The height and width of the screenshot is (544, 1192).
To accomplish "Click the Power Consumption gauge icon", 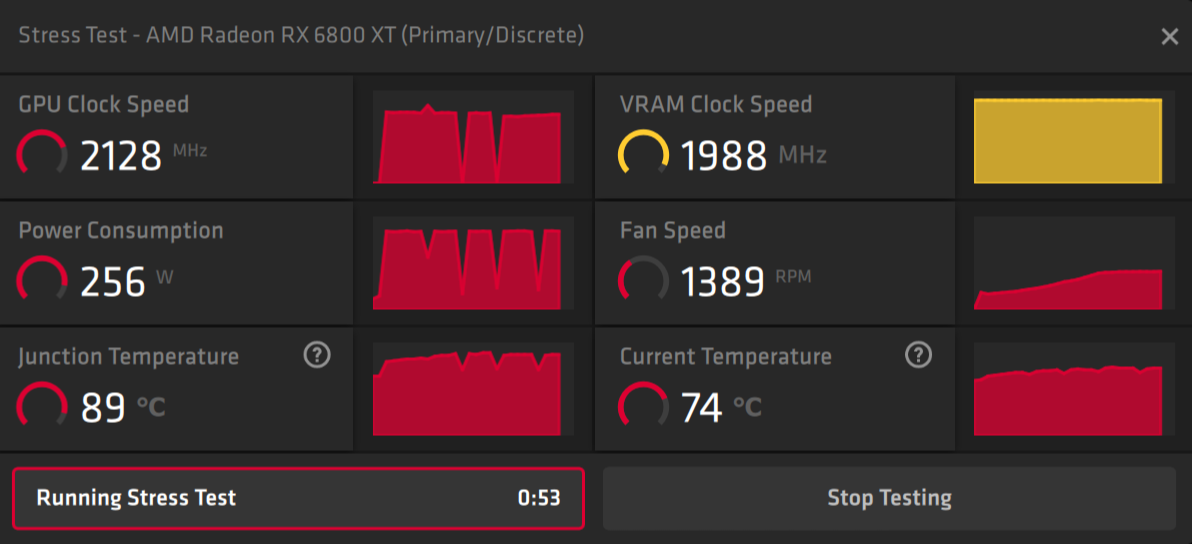I will (43, 280).
